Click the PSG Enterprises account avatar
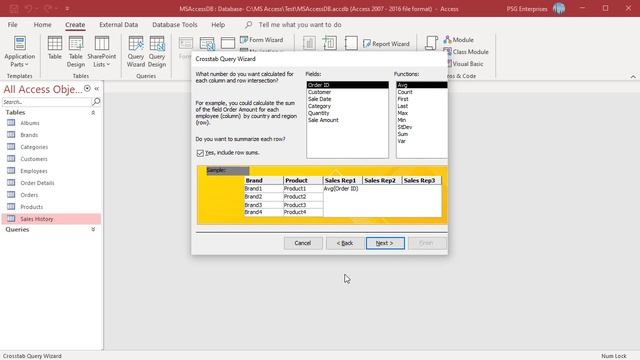This screenshot has width=640, height=360. tap(559, 8)
